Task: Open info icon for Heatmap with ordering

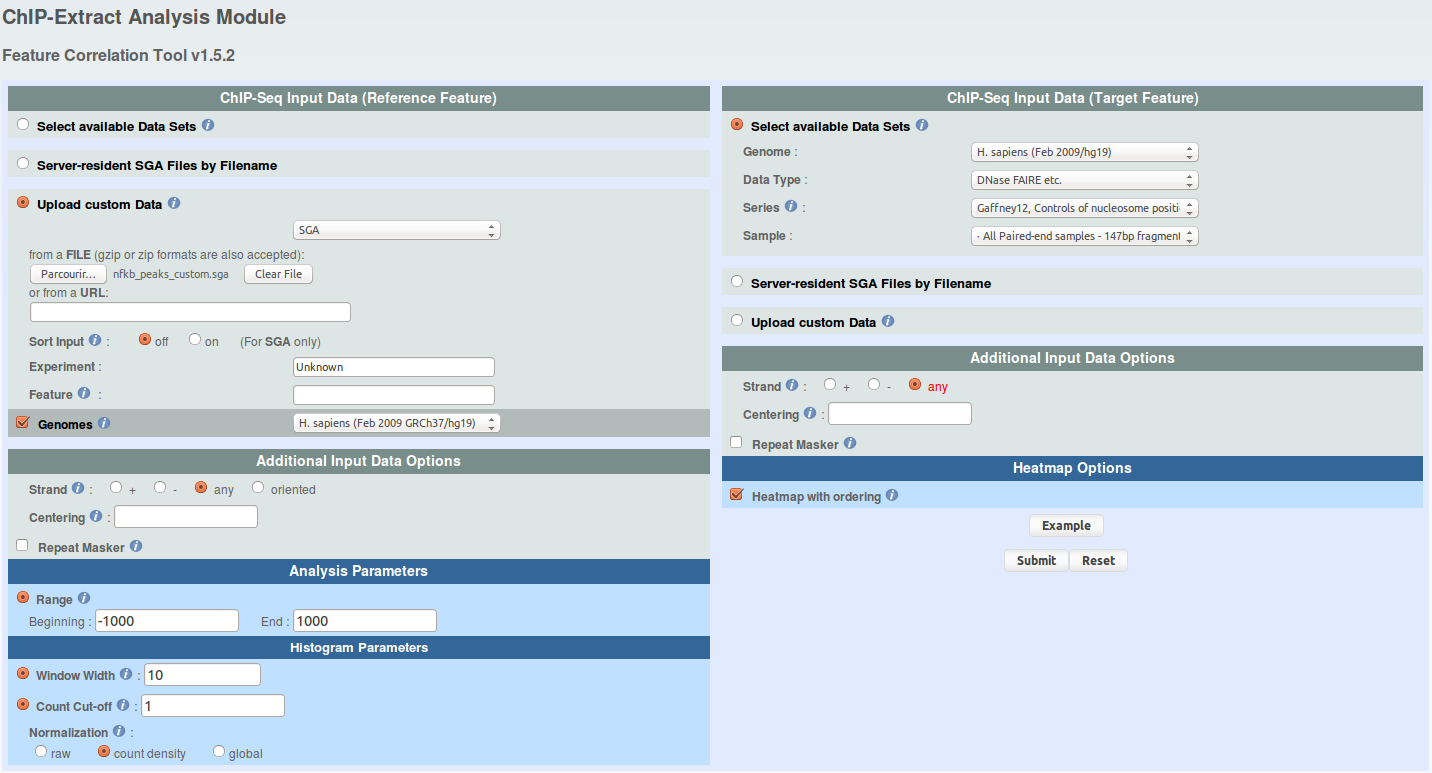Action: pyautogui.click(x=892, y=496)
